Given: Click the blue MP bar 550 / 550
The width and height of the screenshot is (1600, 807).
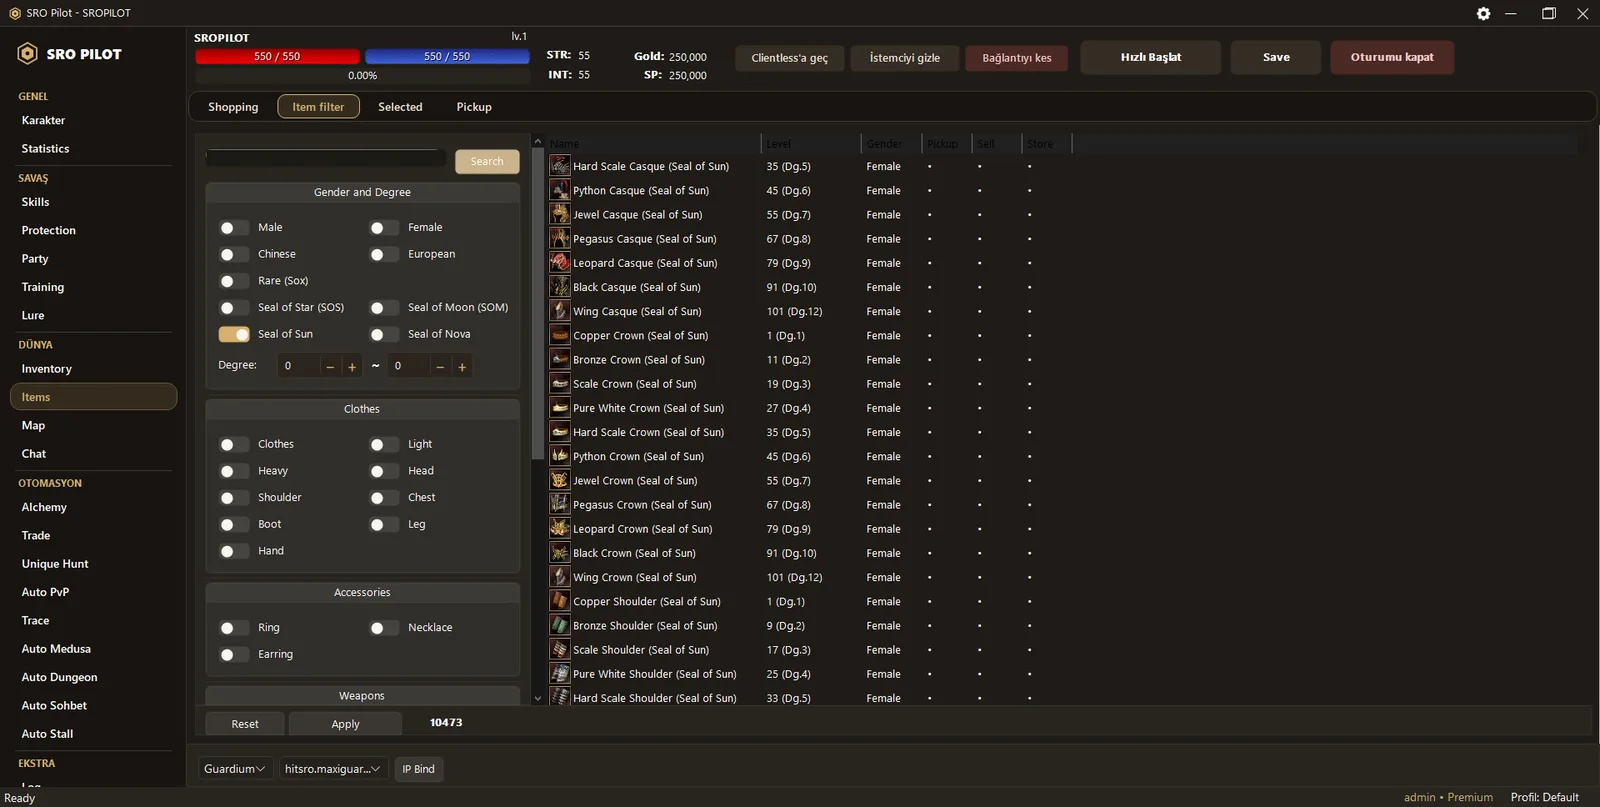Looking at the screenshot, I should tap(447, 57).
